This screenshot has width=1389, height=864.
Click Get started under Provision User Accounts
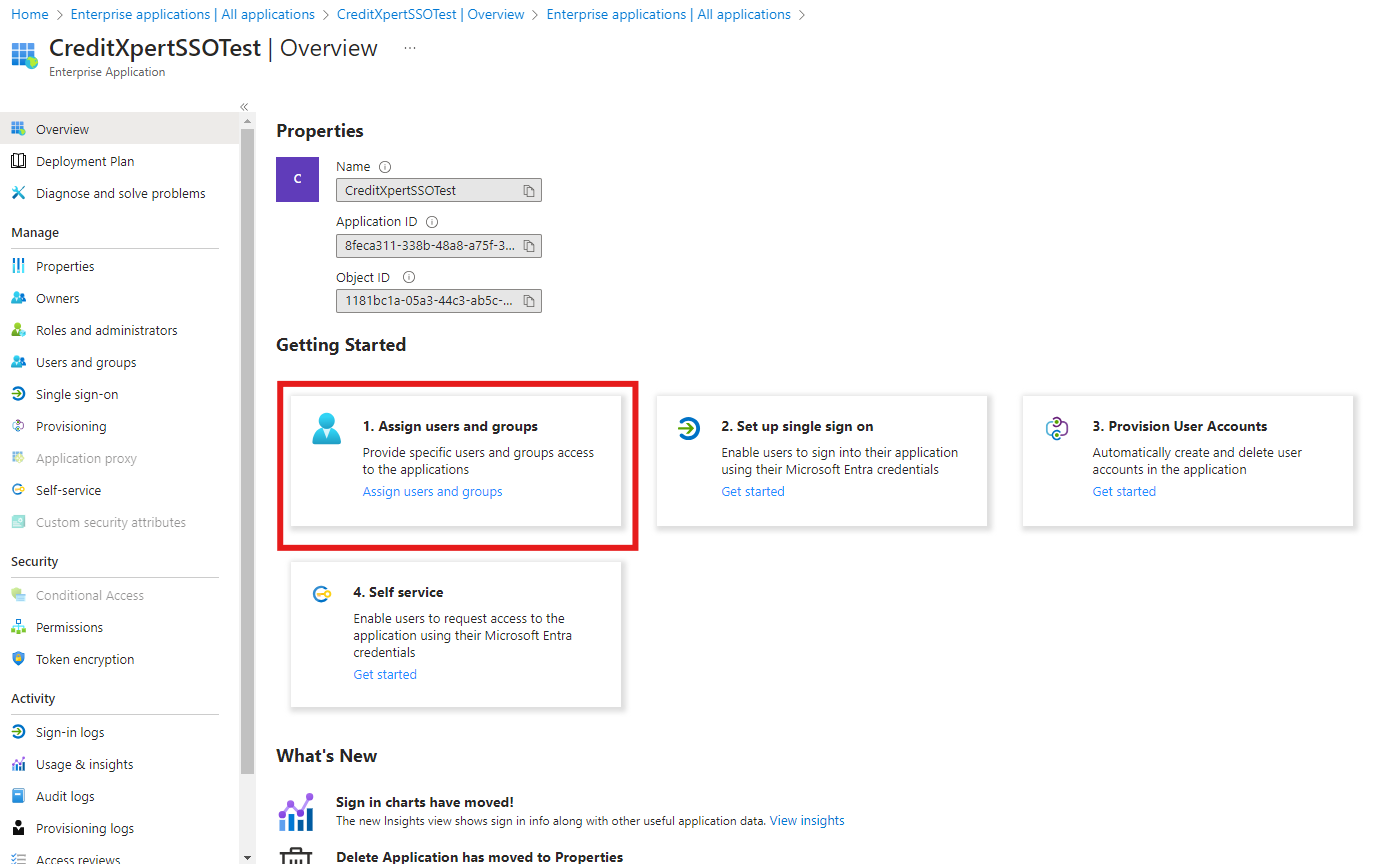tap(1124, 491)
